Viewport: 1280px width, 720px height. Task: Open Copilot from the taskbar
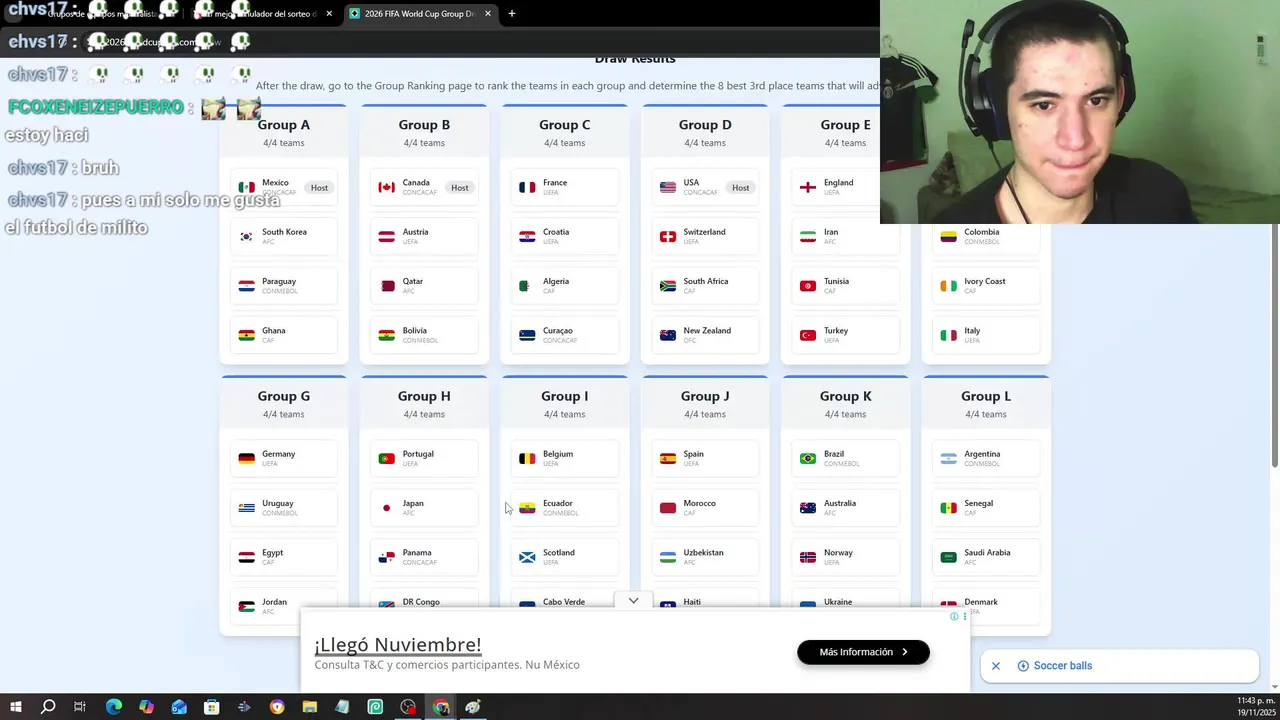click(146, 707)
